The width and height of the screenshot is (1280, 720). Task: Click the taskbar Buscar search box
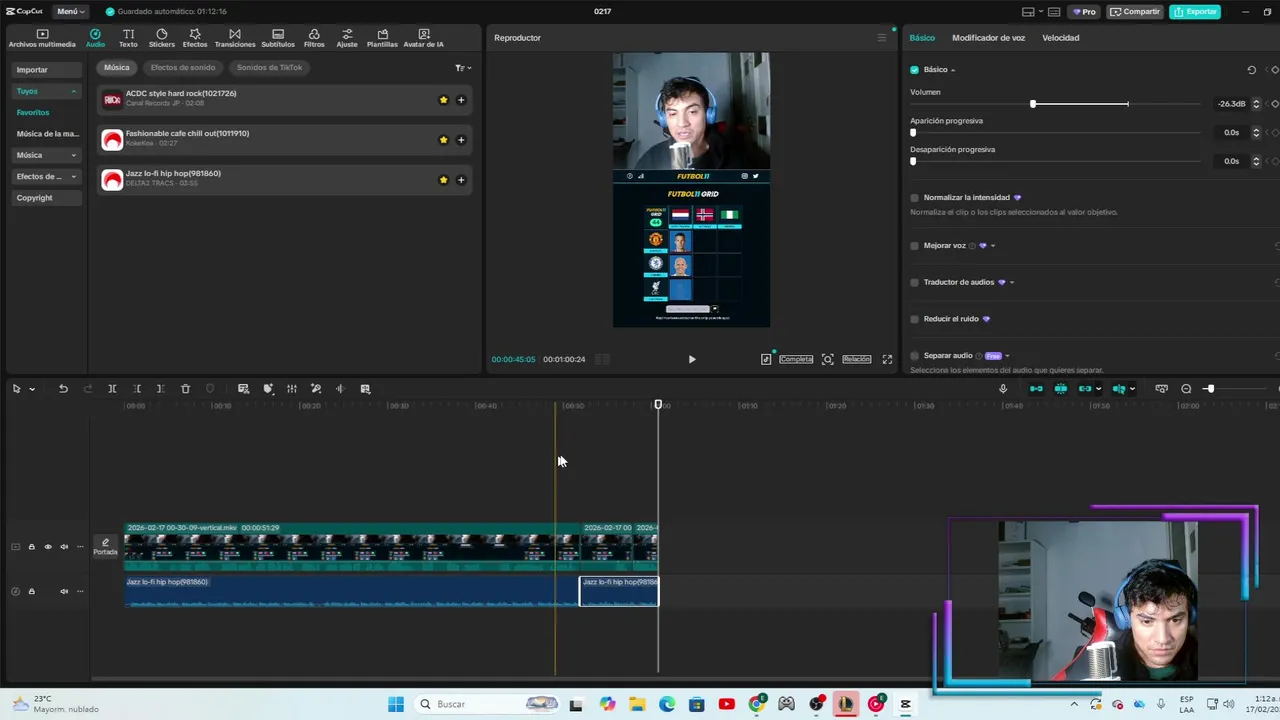[x=486, y=704]
